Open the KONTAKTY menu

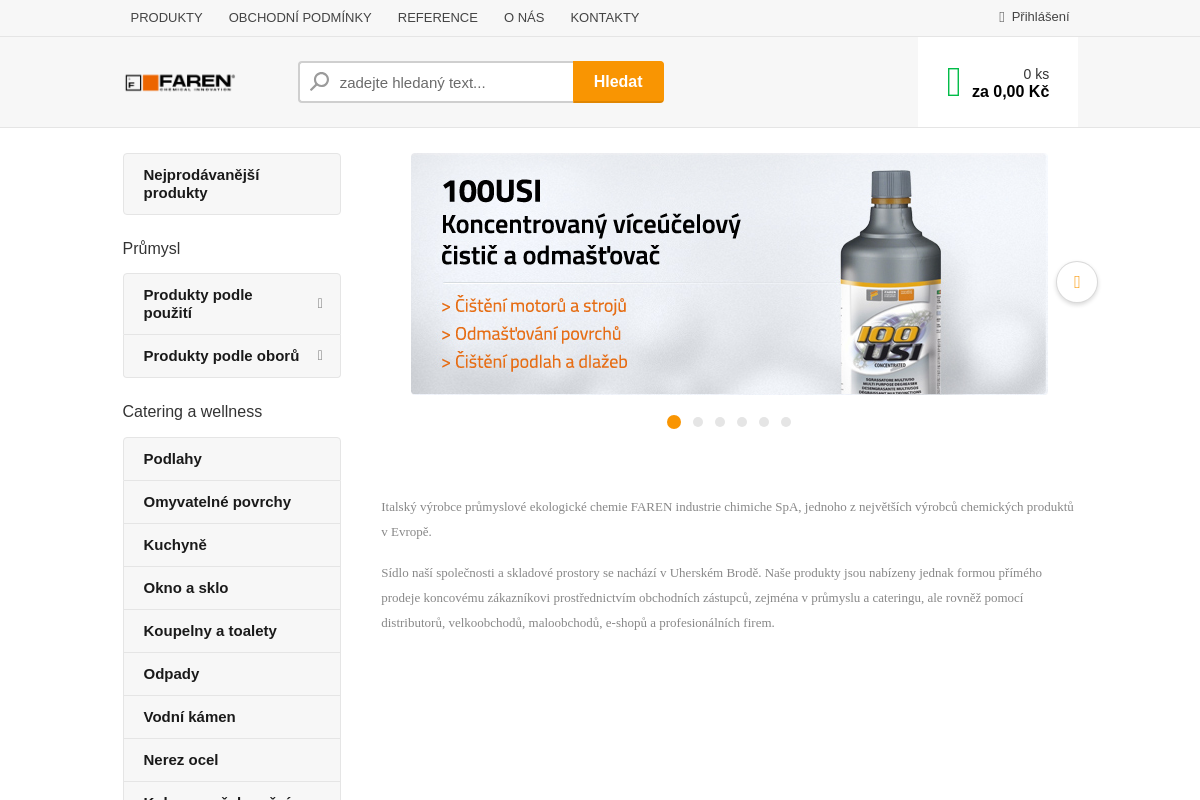tap(604, 17)
